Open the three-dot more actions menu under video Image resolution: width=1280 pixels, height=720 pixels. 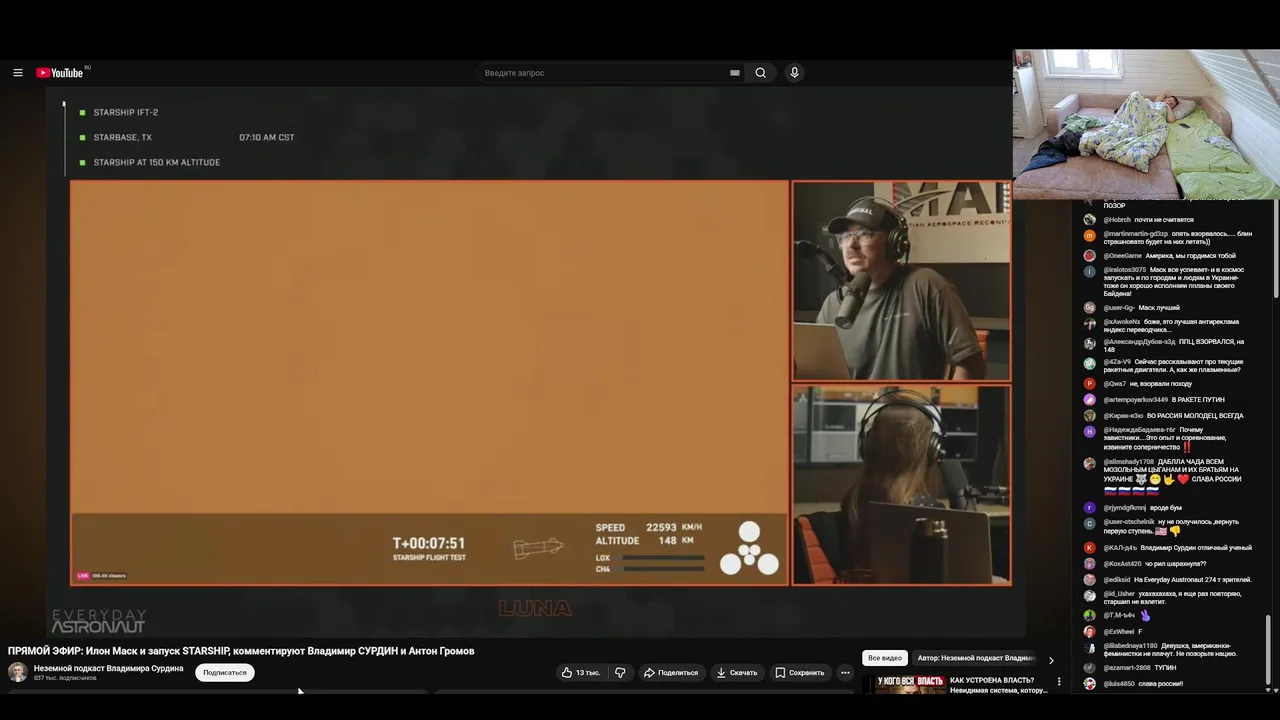coord(845,673)
